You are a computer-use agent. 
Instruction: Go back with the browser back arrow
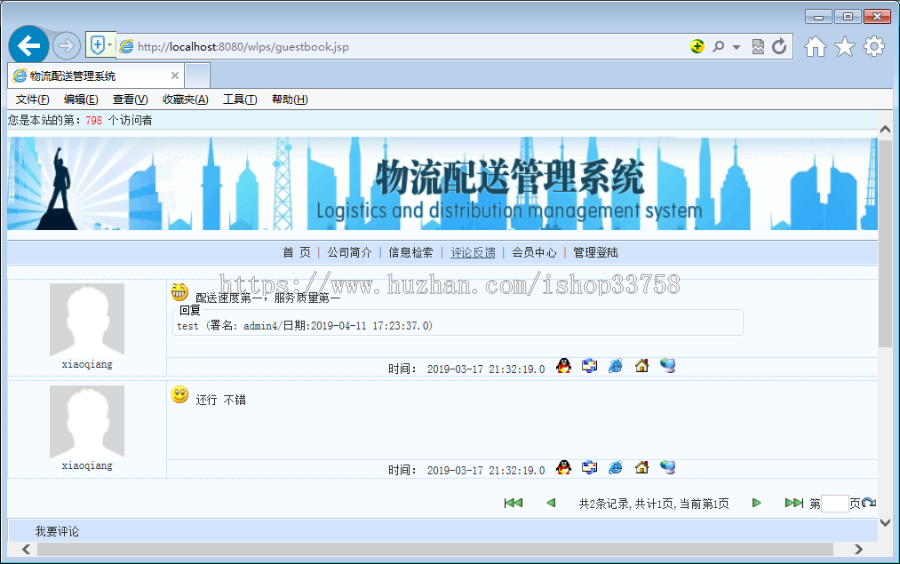[x=29, y=45]
